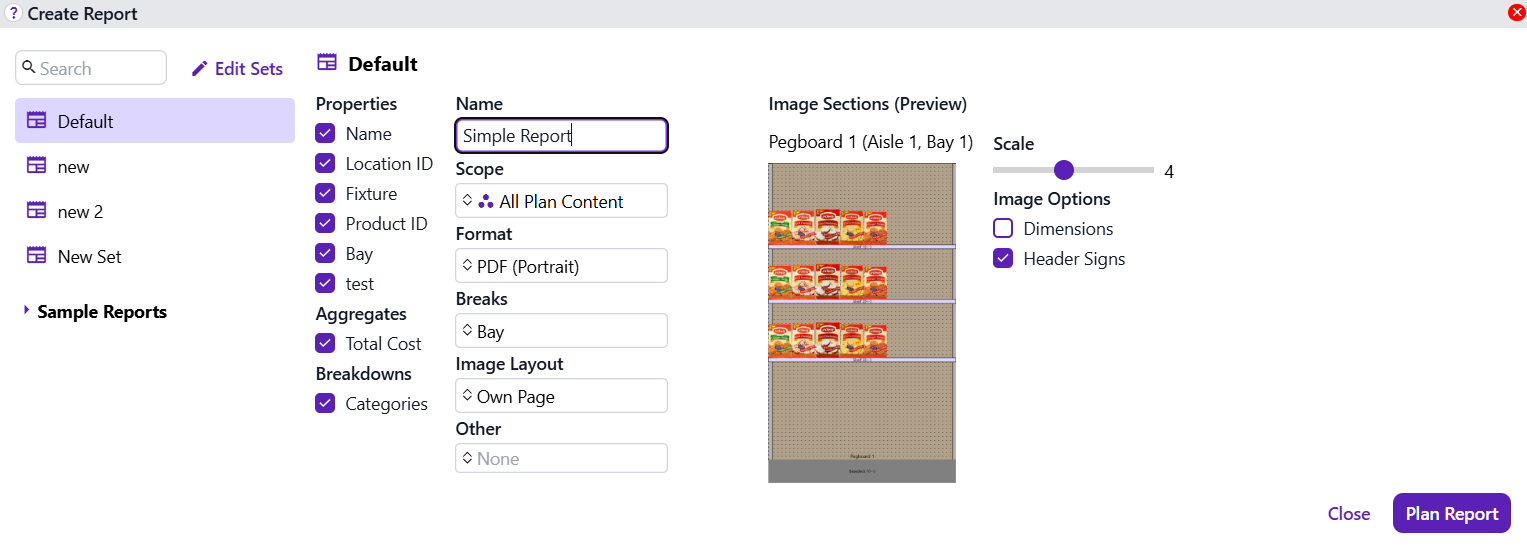Select the 'New Set' report set
Viewport: 1527px width, 551px height.
point(89,257)
